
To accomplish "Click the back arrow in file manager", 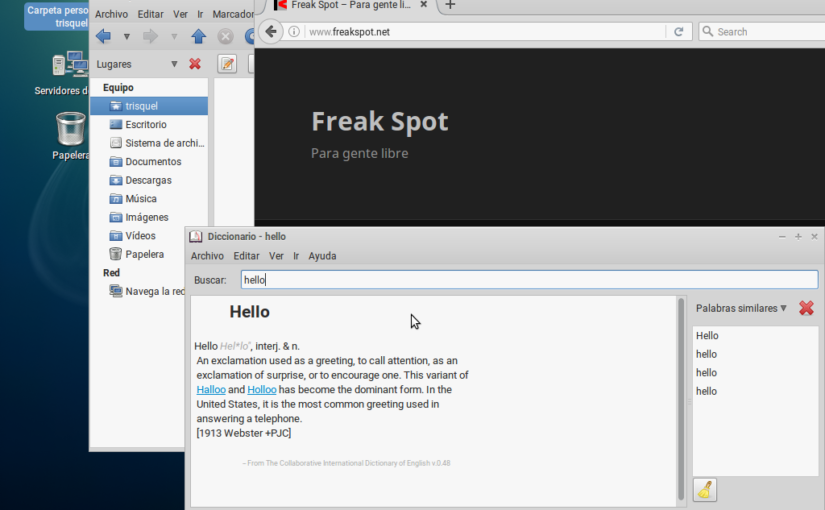I will [103, 37].
